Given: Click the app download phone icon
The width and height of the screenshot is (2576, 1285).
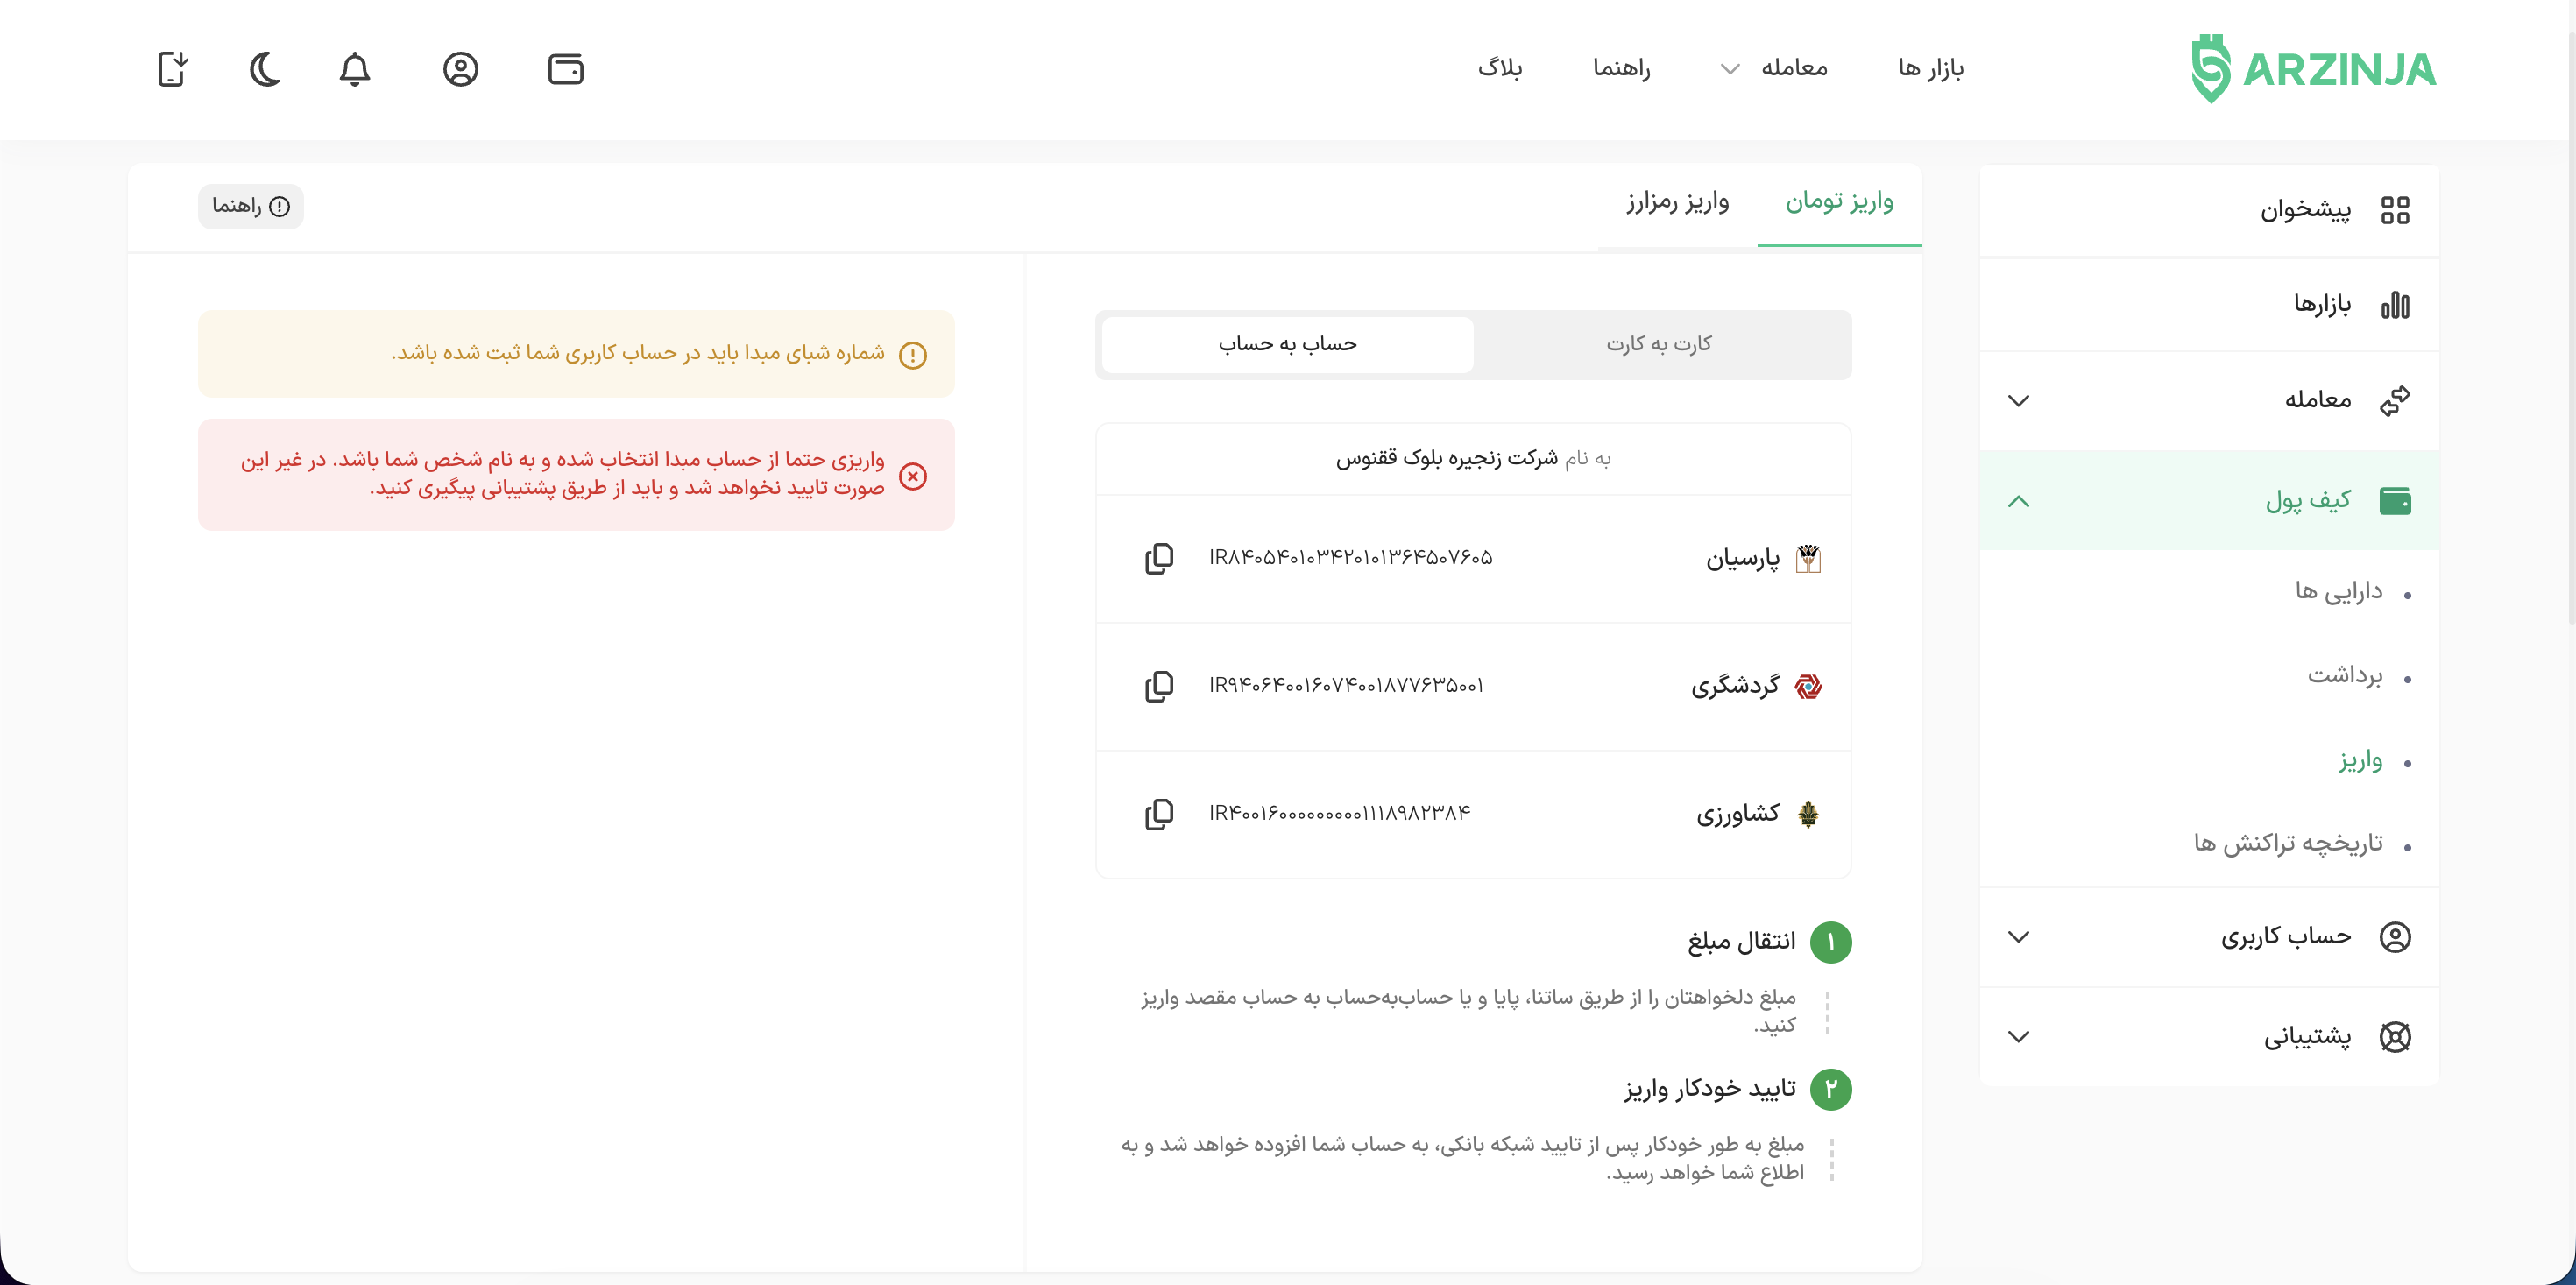Looking at the screenshot, I should [x=173, y=69].
